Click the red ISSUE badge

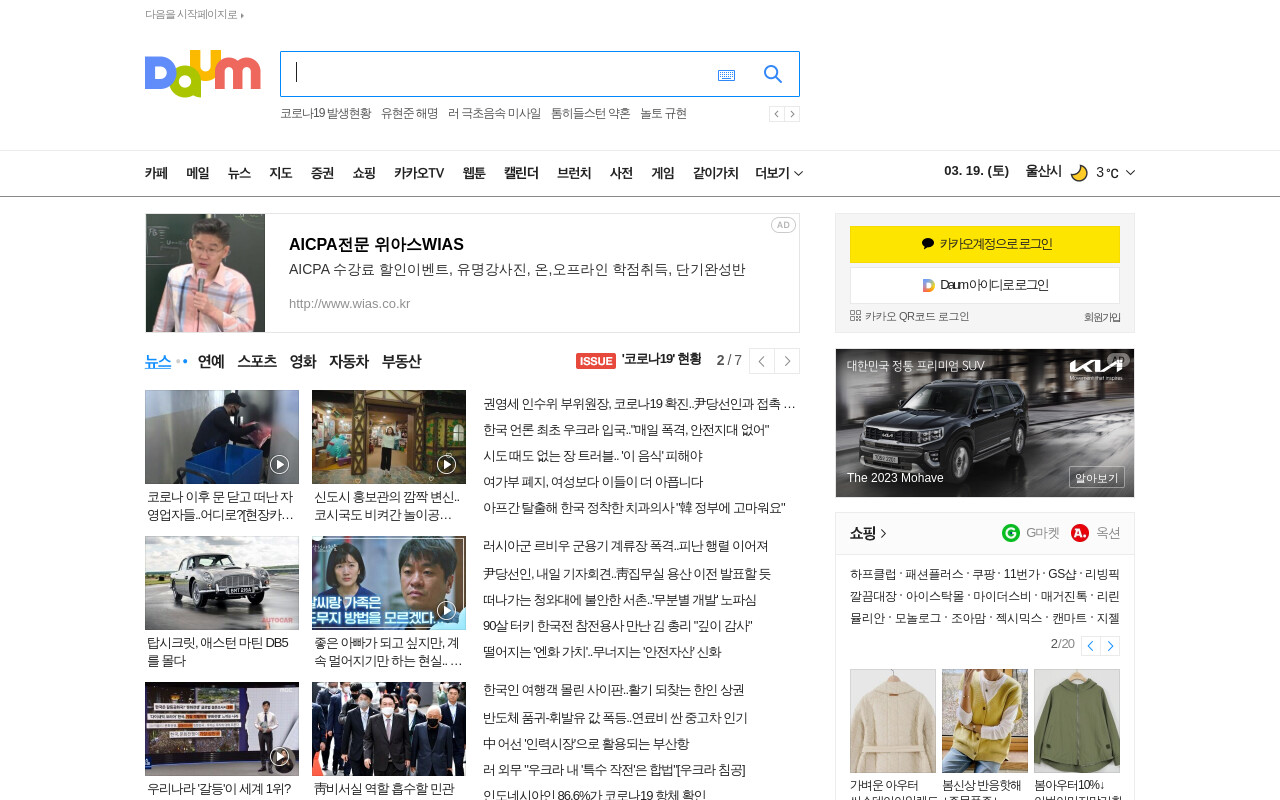point(596,361)
